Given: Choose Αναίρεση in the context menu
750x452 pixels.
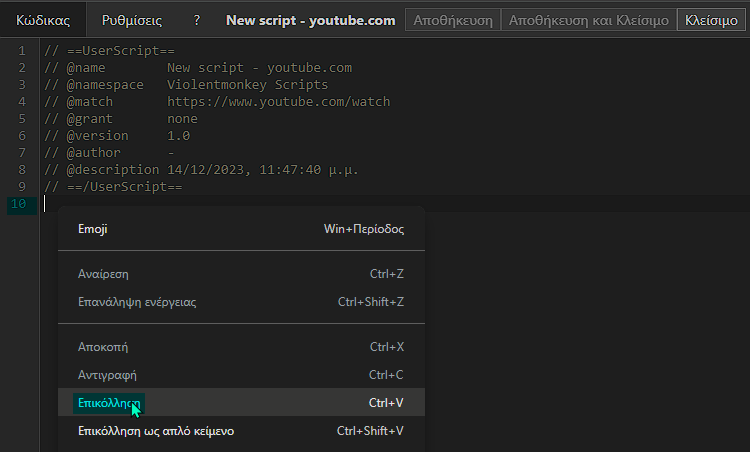Looking at the screenshot, I should 241,274.
